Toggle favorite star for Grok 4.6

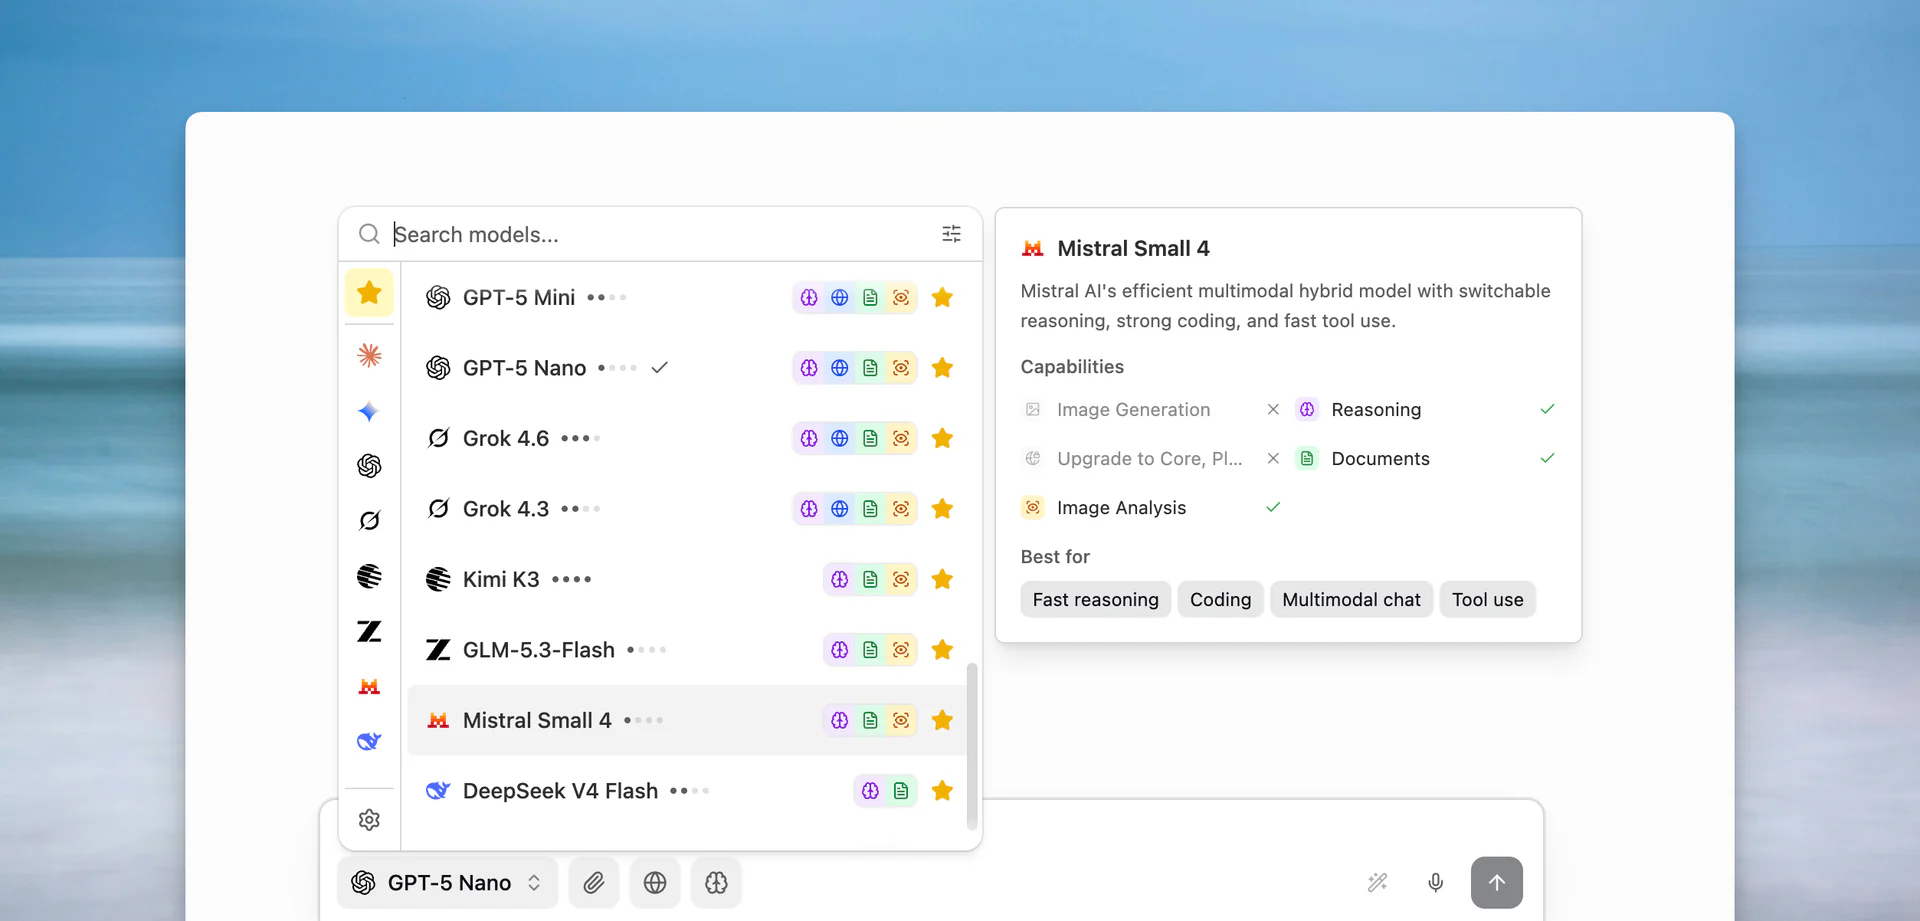(942, 438)
